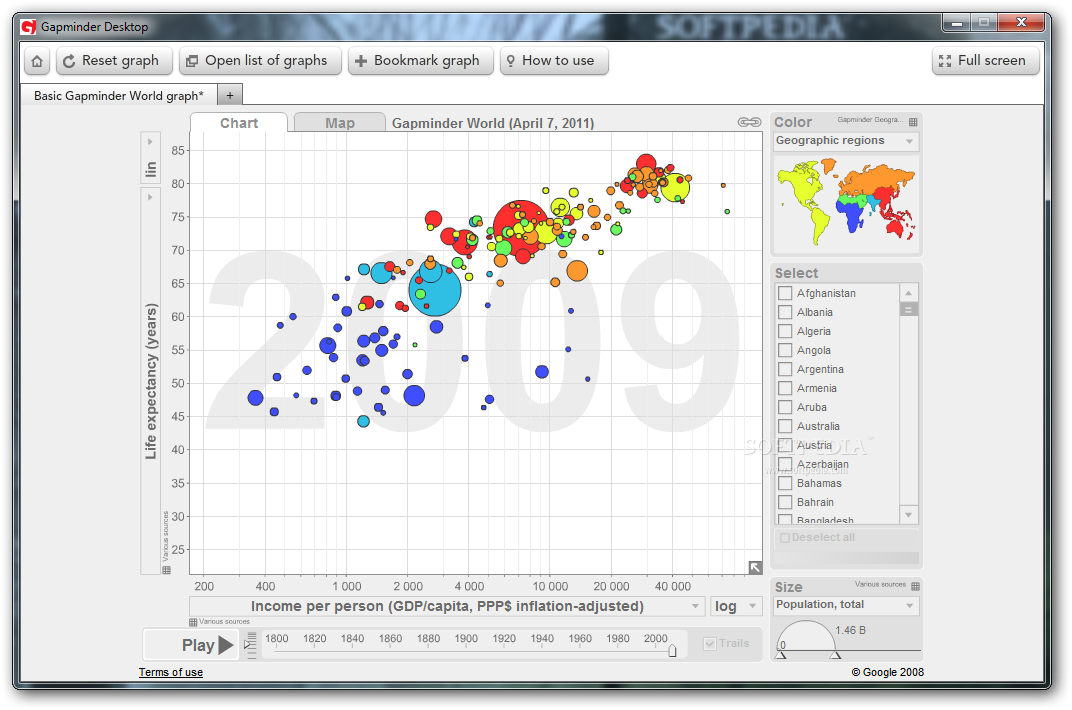This screenshot has width=1072, height=710.
Task: Switch to the Chart tab
Action: pos(239,123)
